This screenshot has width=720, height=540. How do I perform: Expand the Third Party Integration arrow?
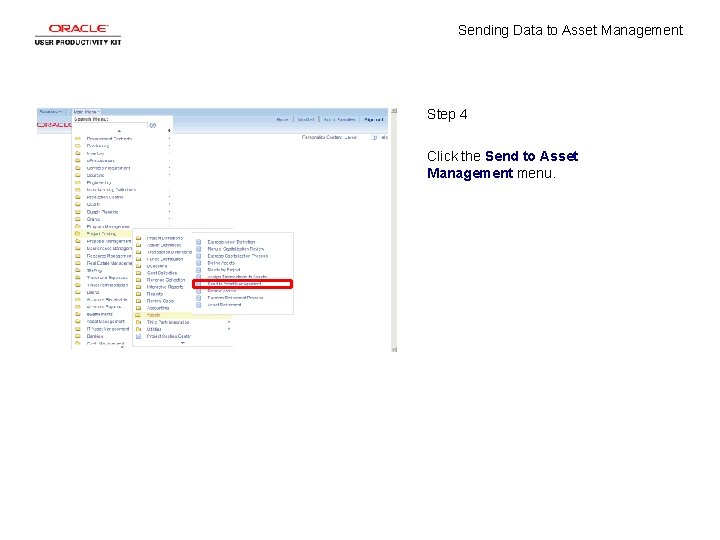[x=229, y=322]
